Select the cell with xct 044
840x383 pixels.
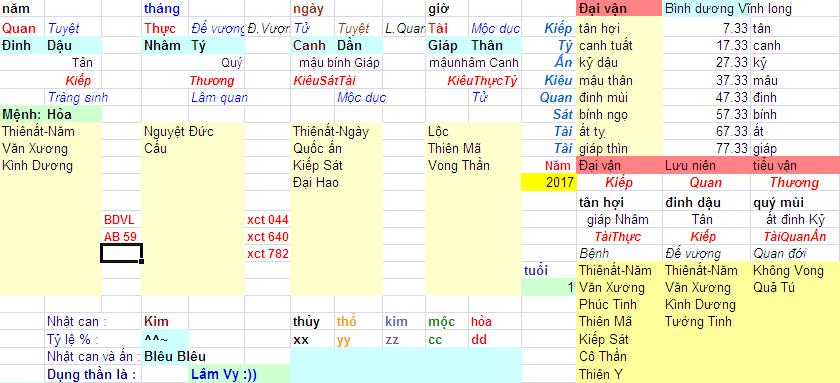(x=267, y=220)
